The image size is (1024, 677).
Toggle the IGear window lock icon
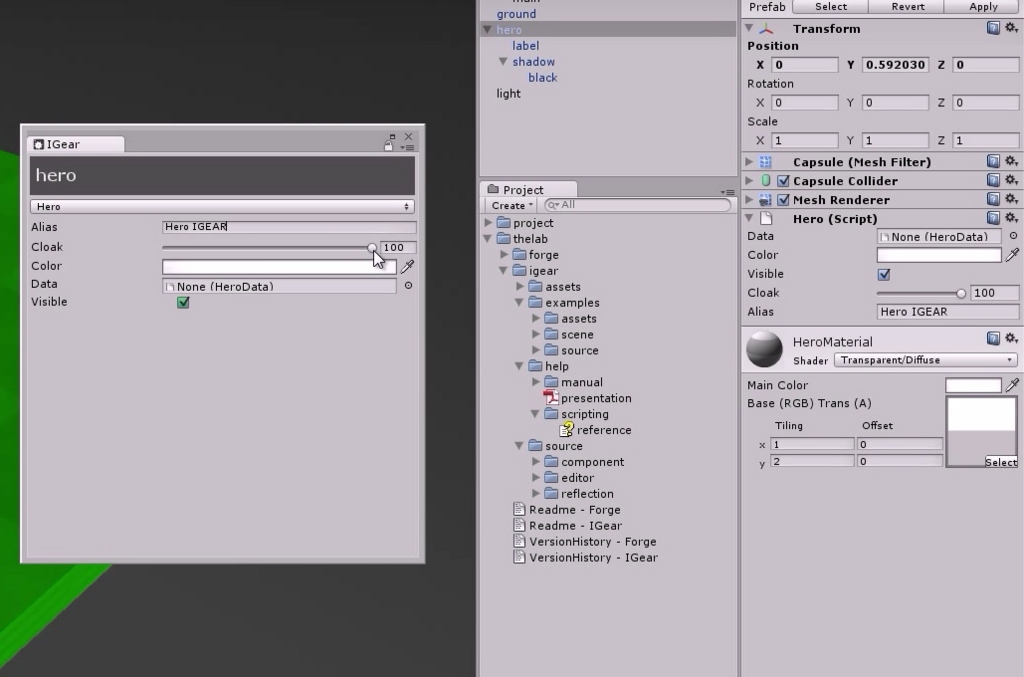point(389,145)
